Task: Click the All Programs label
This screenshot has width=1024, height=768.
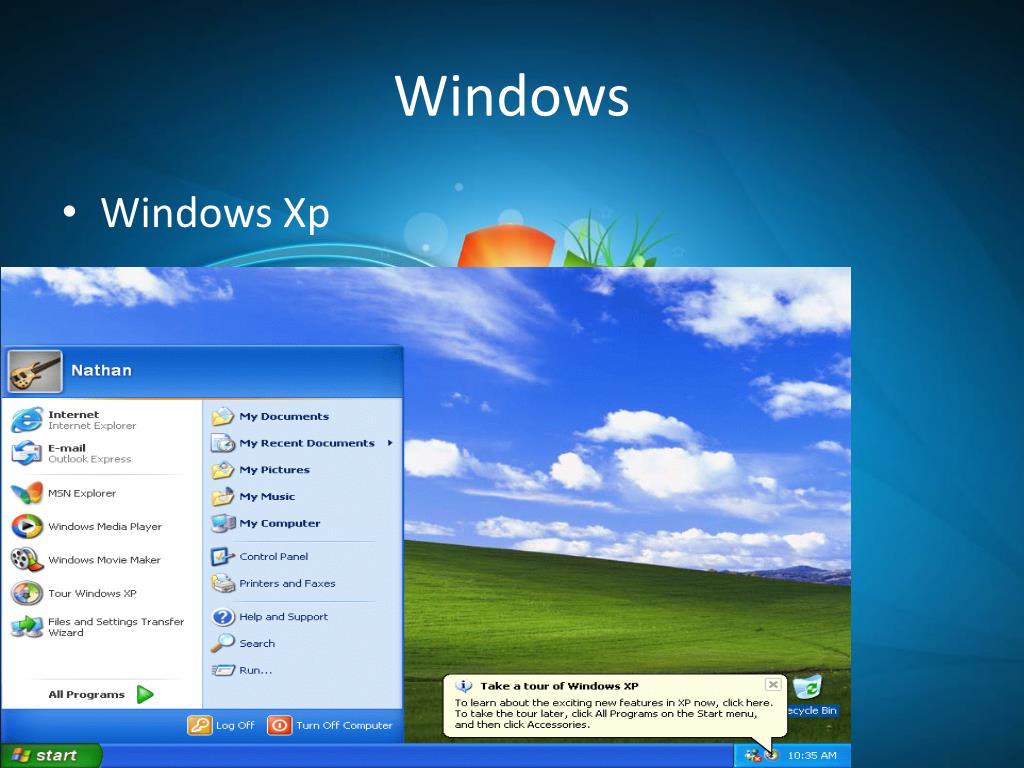Action: tap(86, 694)
